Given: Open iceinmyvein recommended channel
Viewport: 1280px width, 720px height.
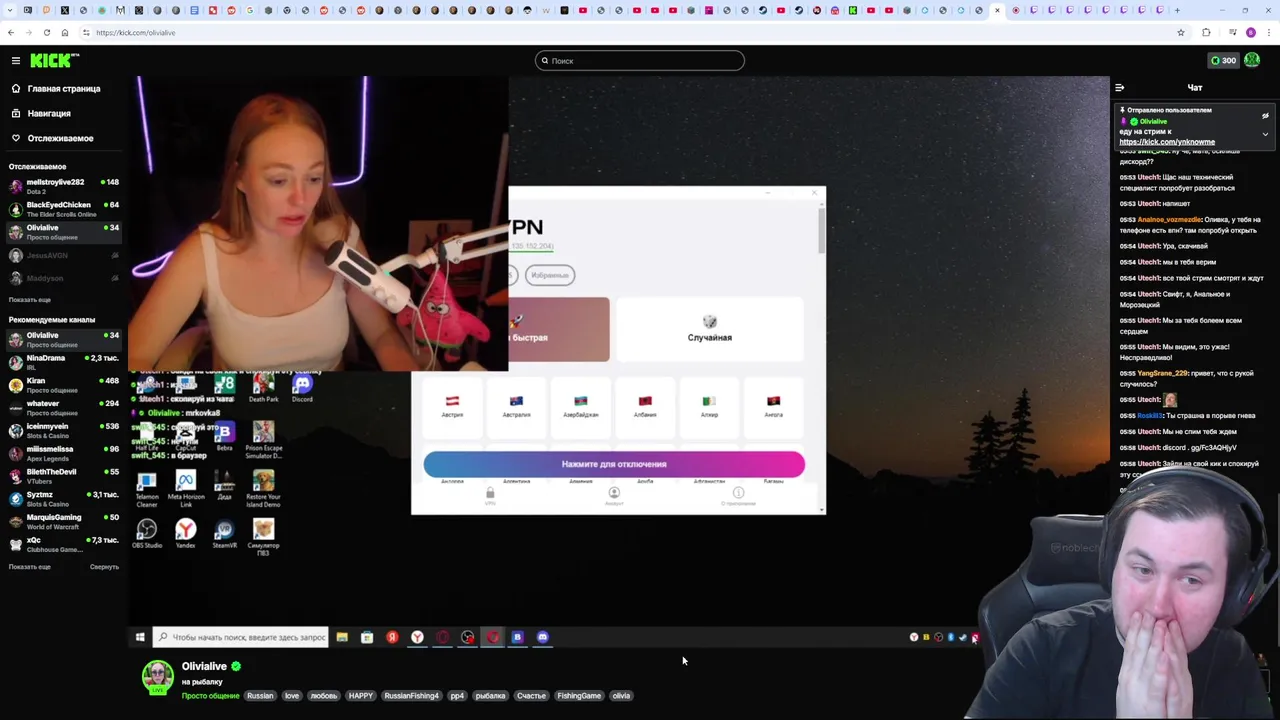Looking at the screenshot, I should [63, 430].
